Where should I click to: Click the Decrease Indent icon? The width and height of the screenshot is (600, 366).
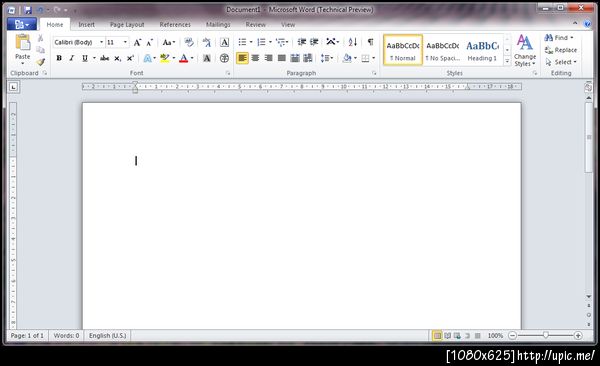point(302,42)
